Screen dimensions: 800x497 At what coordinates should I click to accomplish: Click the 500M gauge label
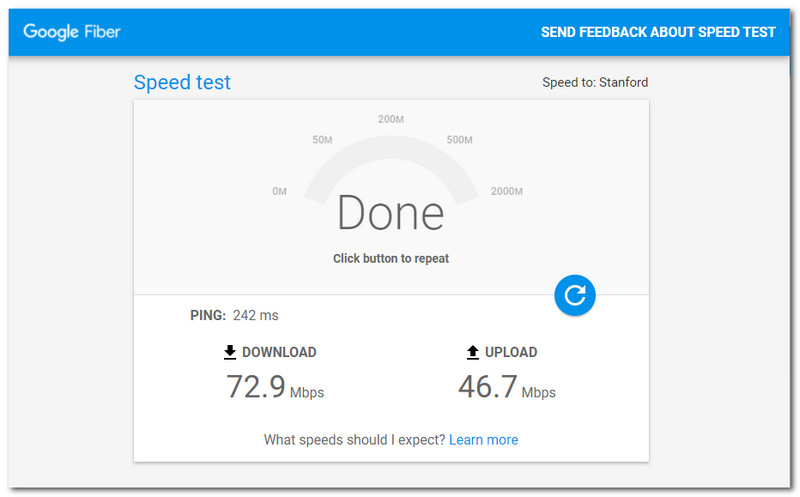click(459, 140)
